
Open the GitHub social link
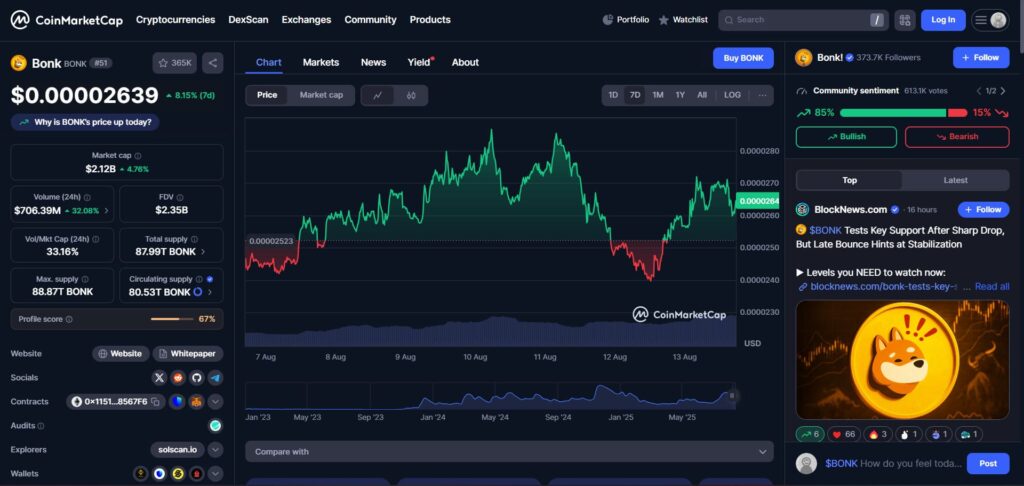tap(196, 378)
